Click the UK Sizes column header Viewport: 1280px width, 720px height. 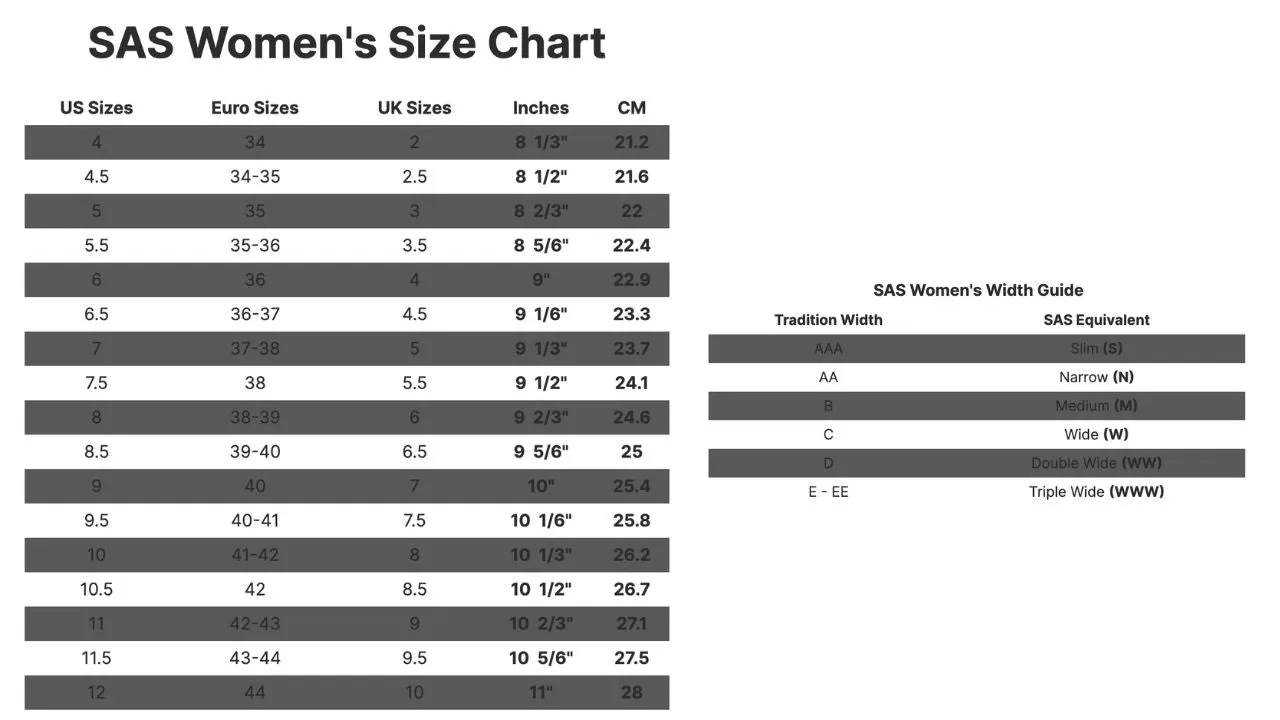click(x=414, y=108)
